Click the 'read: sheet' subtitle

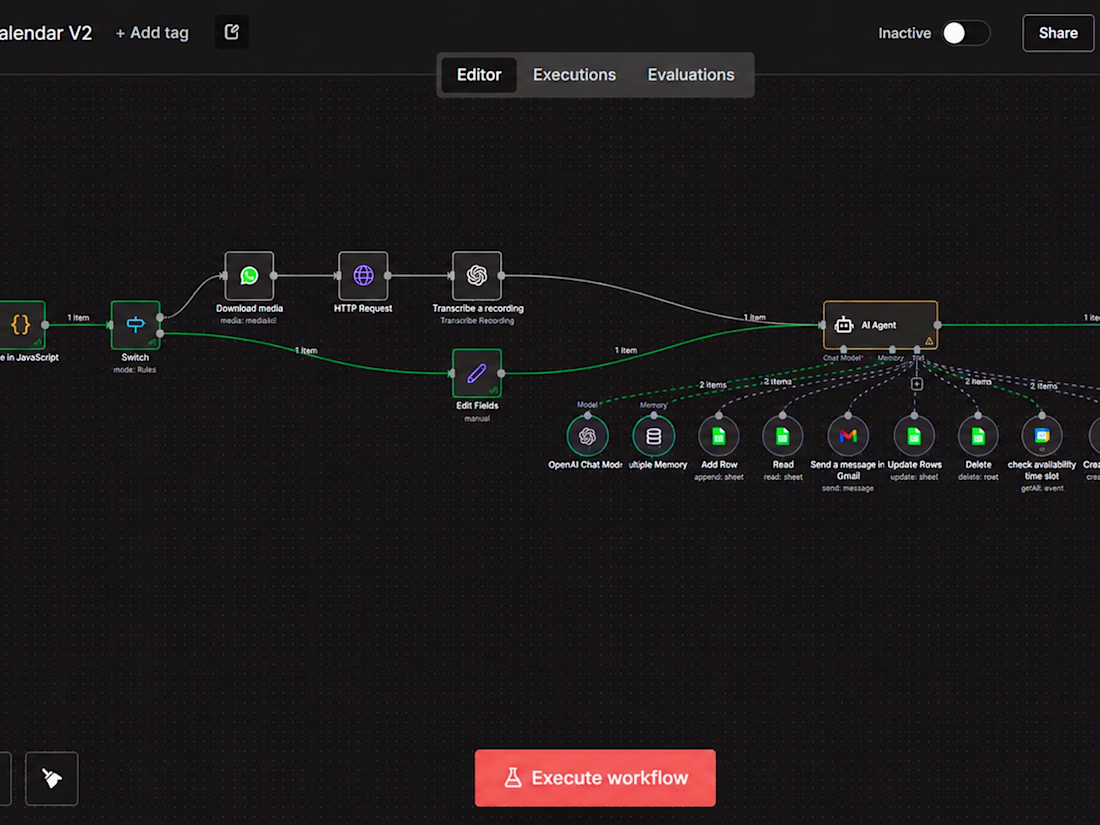(x=783, y=477)
